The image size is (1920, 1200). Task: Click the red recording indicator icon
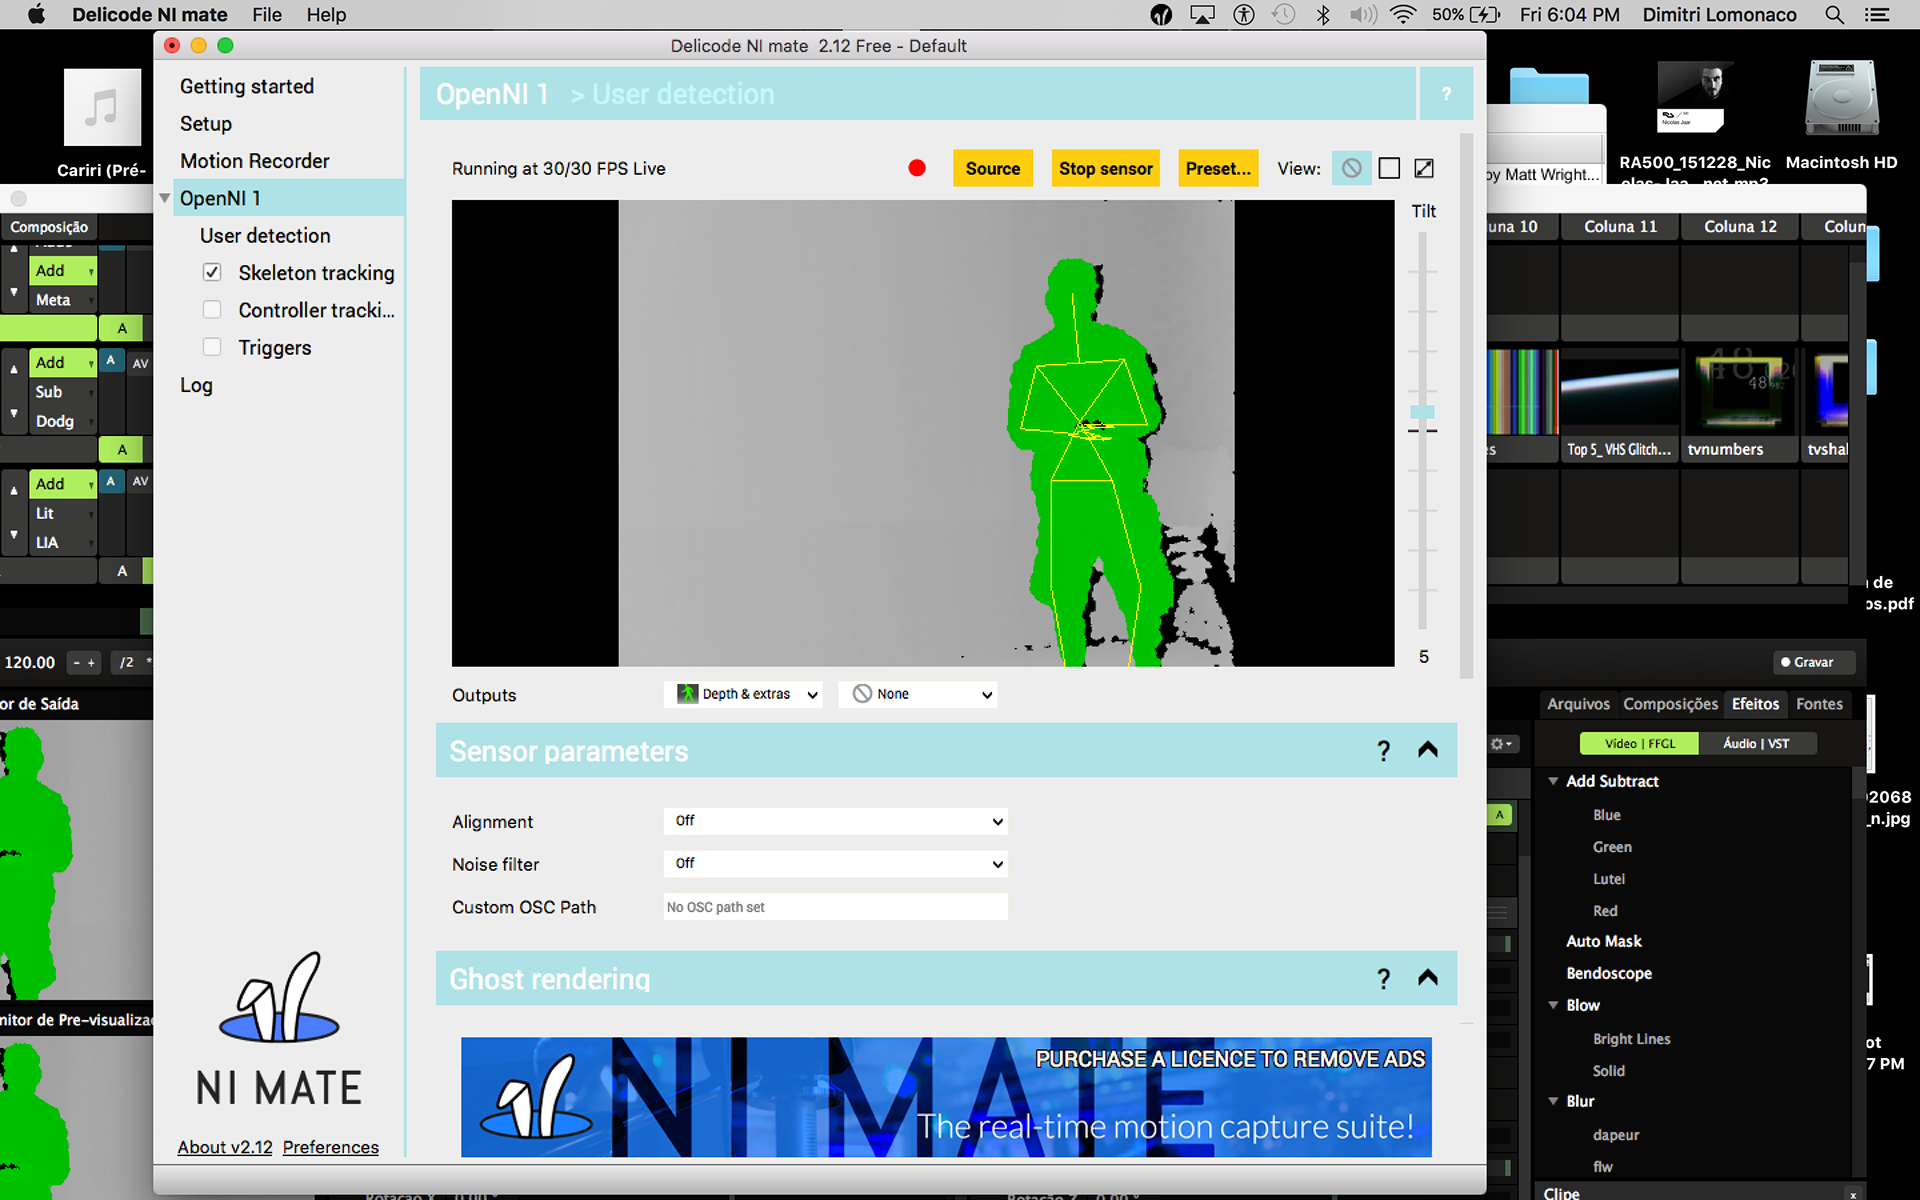(x=916, y=168)
